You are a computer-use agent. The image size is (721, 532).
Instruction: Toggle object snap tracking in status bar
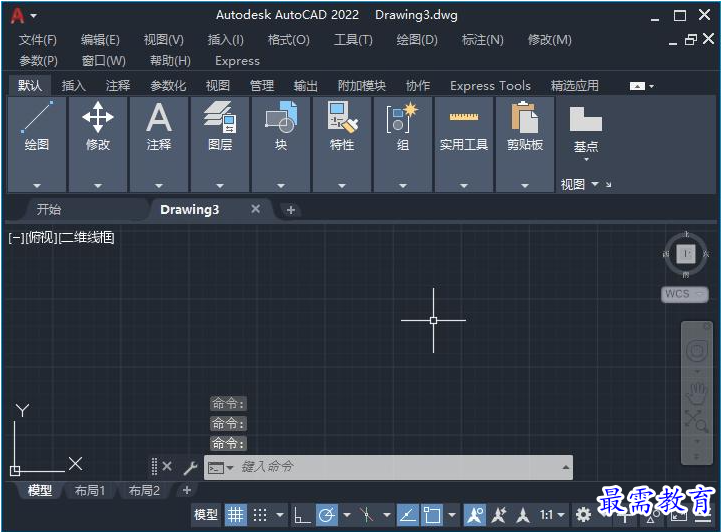(x=407, y=515)
